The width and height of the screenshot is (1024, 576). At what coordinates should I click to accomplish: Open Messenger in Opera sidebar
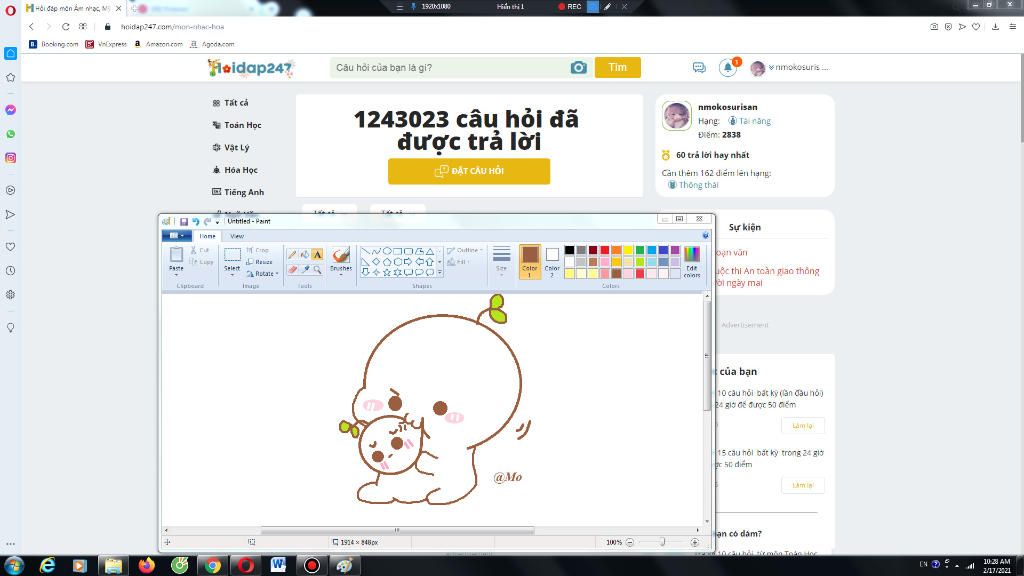(x=10, y=110)
